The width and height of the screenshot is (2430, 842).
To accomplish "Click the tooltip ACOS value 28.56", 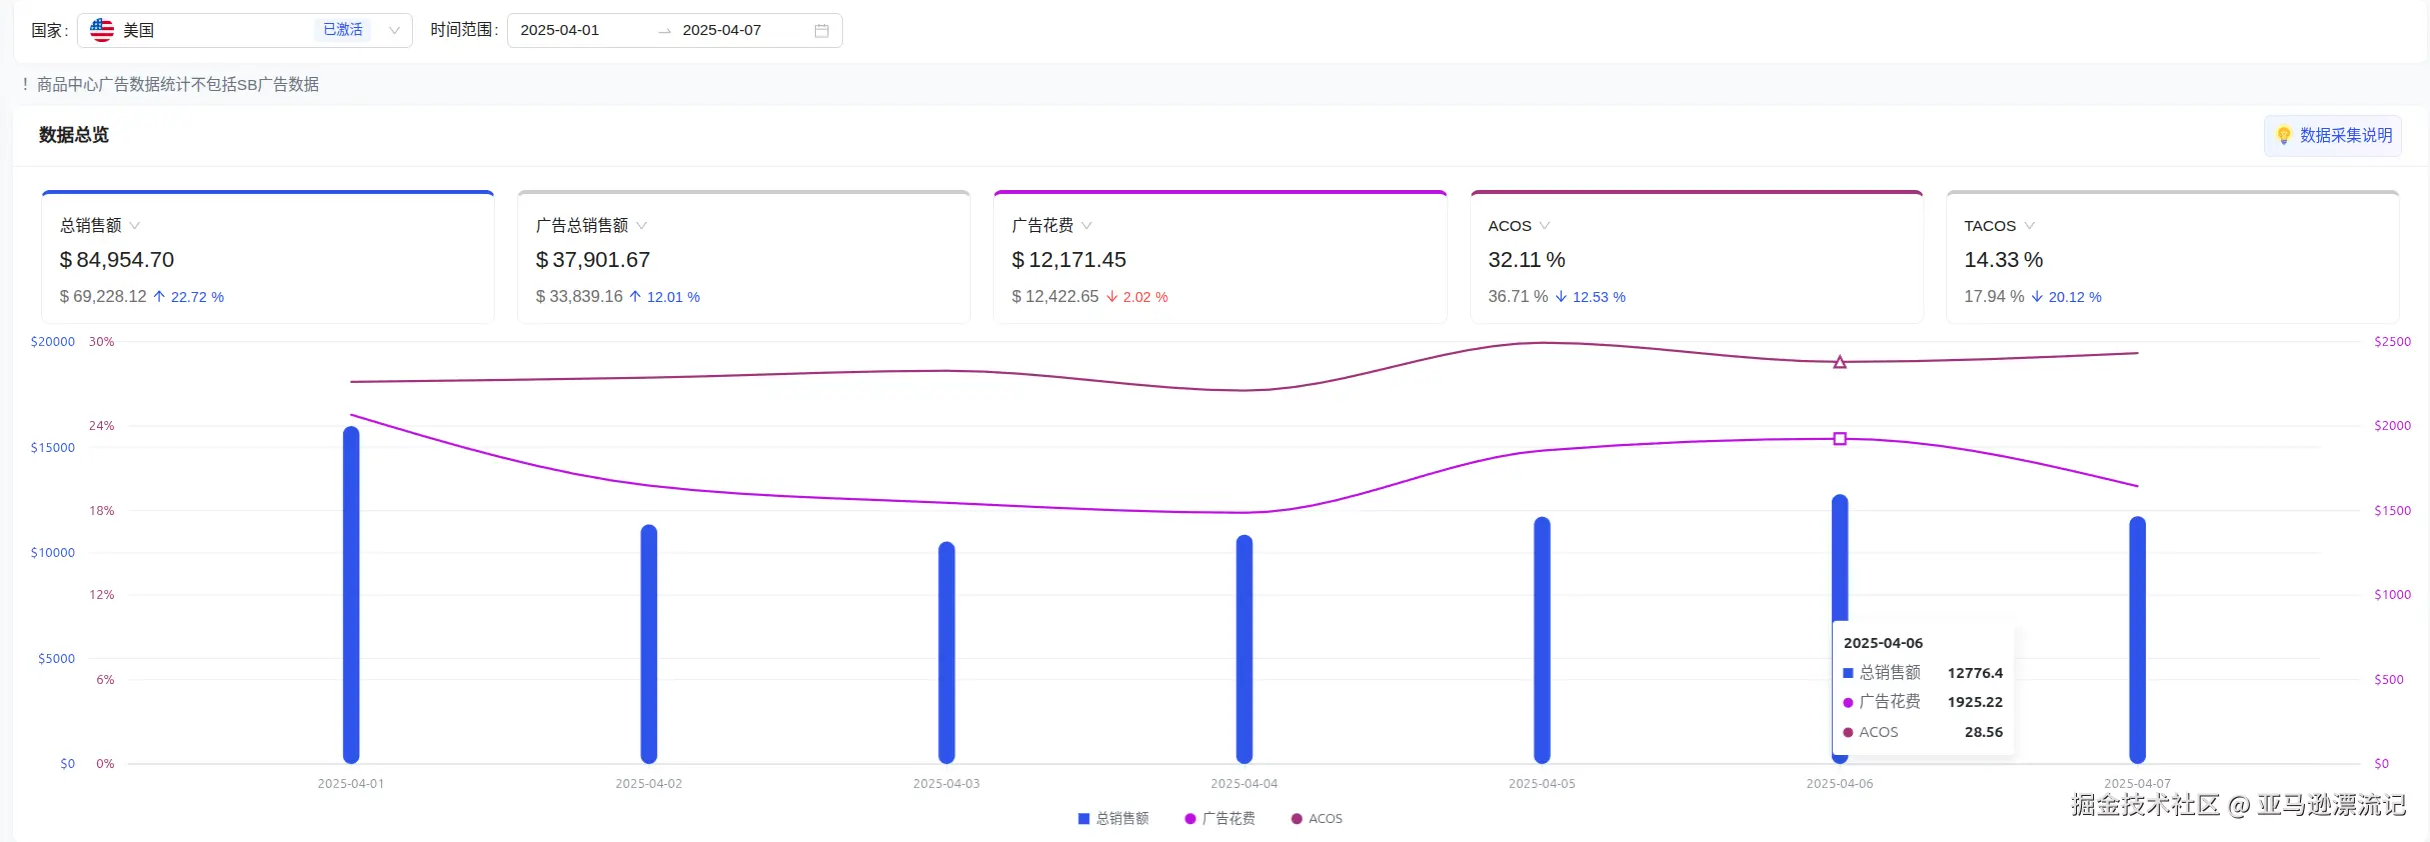I will tap(1984, 732).
